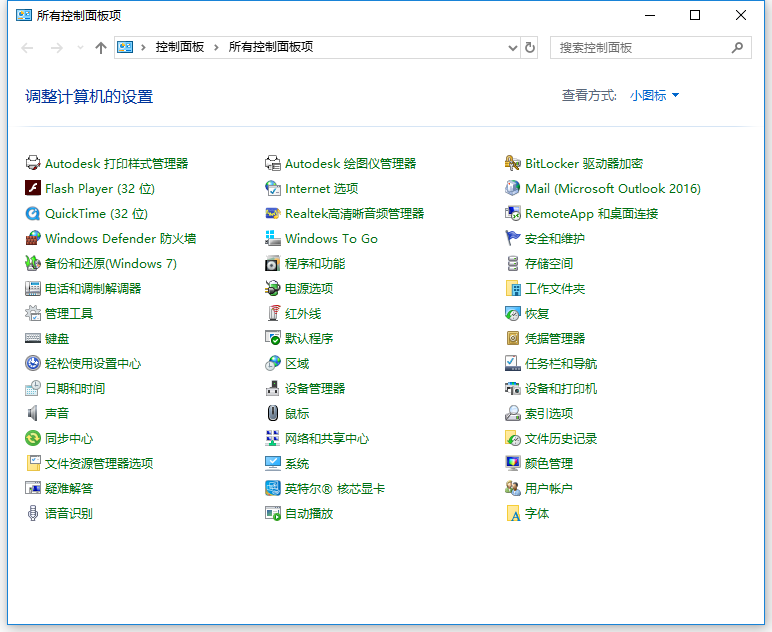This screenshot has height=632, width=772.
Task: Open Autodesk 打印样式管理器 printer icon
Action: pyautogui.click(x=32, y=163)
